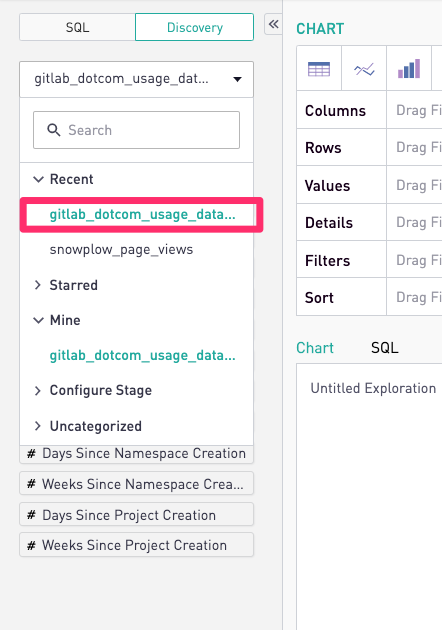Switch to the Discovery tab
The height and width of the screenshot is (630, 442).
tap(194, 27)
